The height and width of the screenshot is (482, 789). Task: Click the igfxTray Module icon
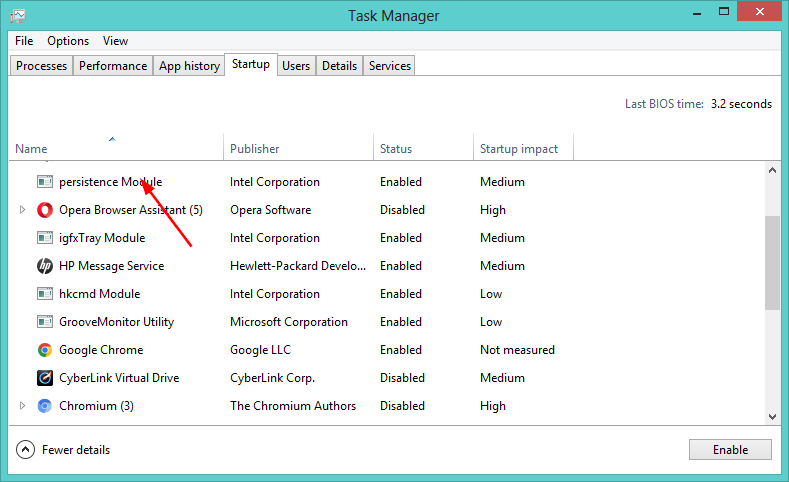click(x=45, y=238)
